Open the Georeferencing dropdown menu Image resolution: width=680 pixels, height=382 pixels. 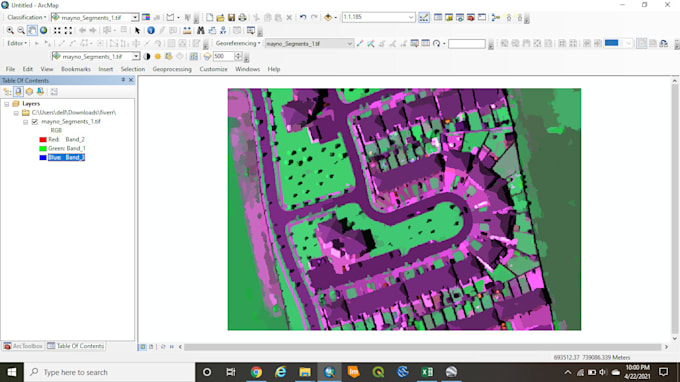tap(238, 43)
